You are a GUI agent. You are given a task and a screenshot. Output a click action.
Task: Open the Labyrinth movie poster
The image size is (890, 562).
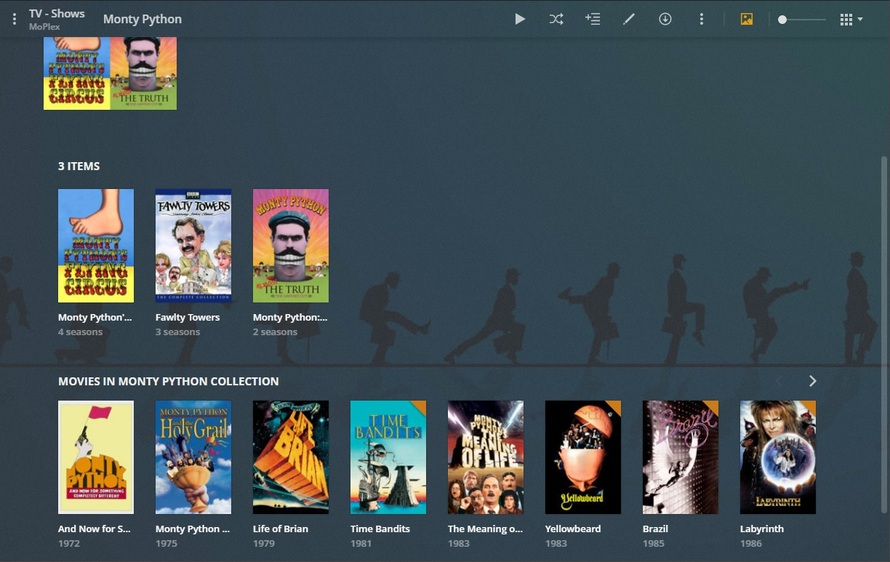(x=778, y=458)
